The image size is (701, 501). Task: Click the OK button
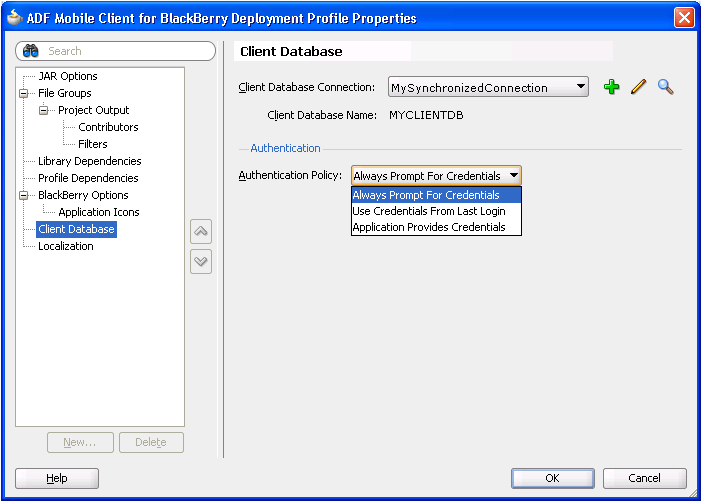point(553,478)
